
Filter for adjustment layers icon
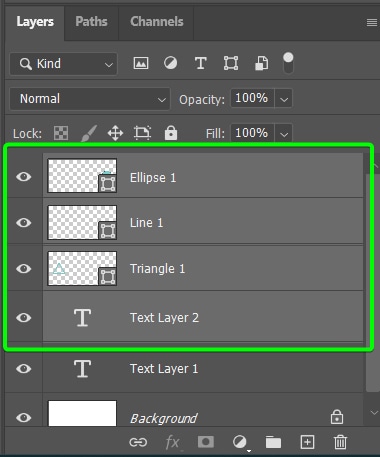click(170, 63)
